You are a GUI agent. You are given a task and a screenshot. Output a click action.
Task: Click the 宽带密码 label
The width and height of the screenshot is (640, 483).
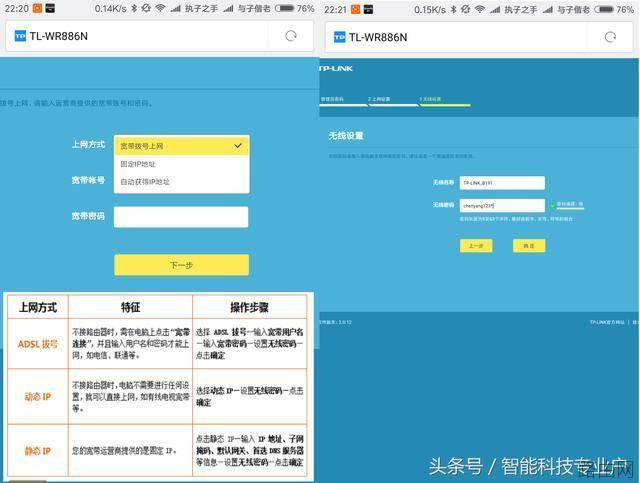[x=88, y=216]
